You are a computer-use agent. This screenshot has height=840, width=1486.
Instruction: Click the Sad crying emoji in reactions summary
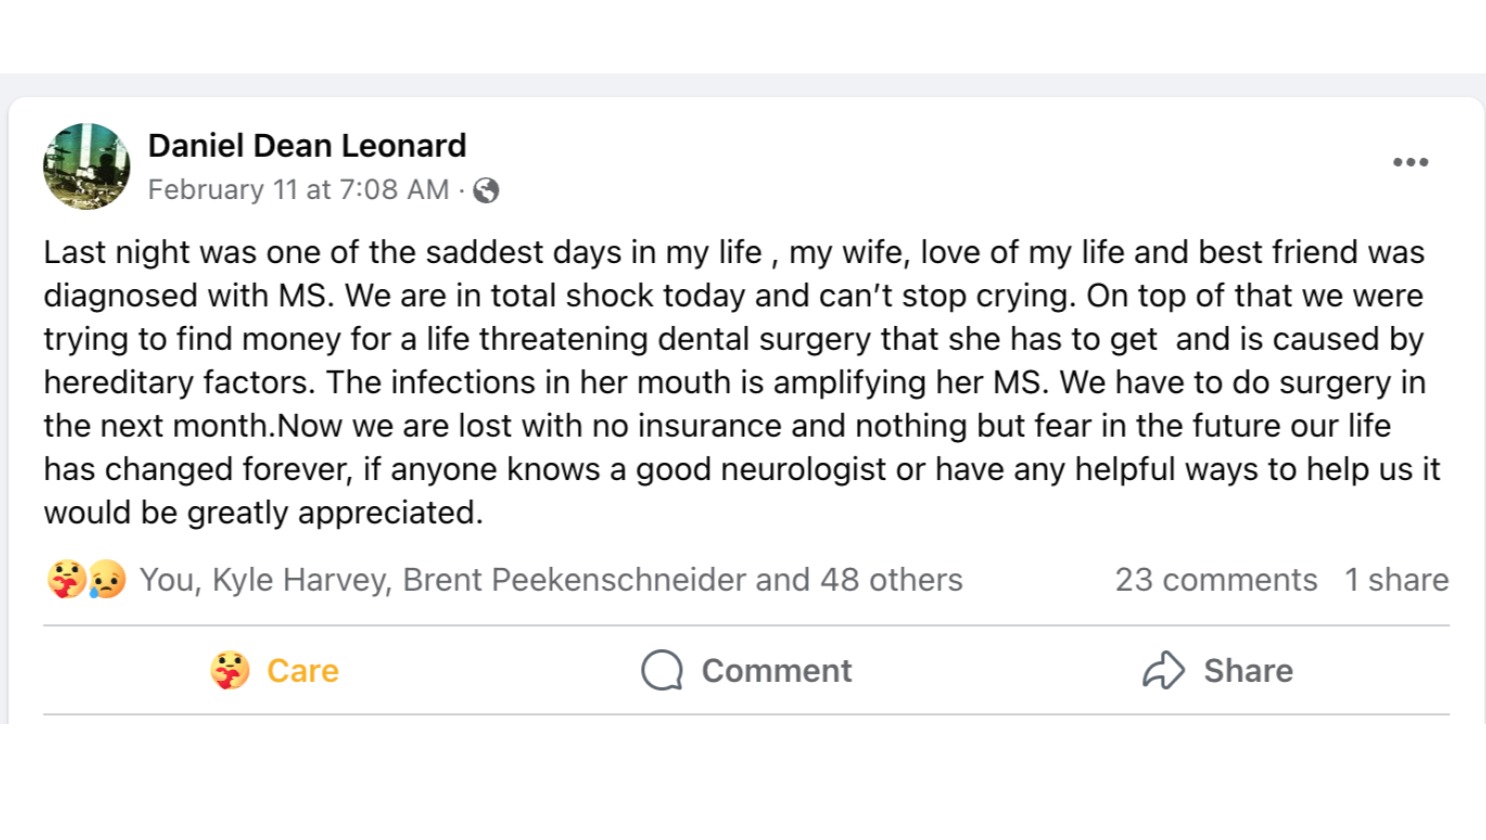coord(107,580)
